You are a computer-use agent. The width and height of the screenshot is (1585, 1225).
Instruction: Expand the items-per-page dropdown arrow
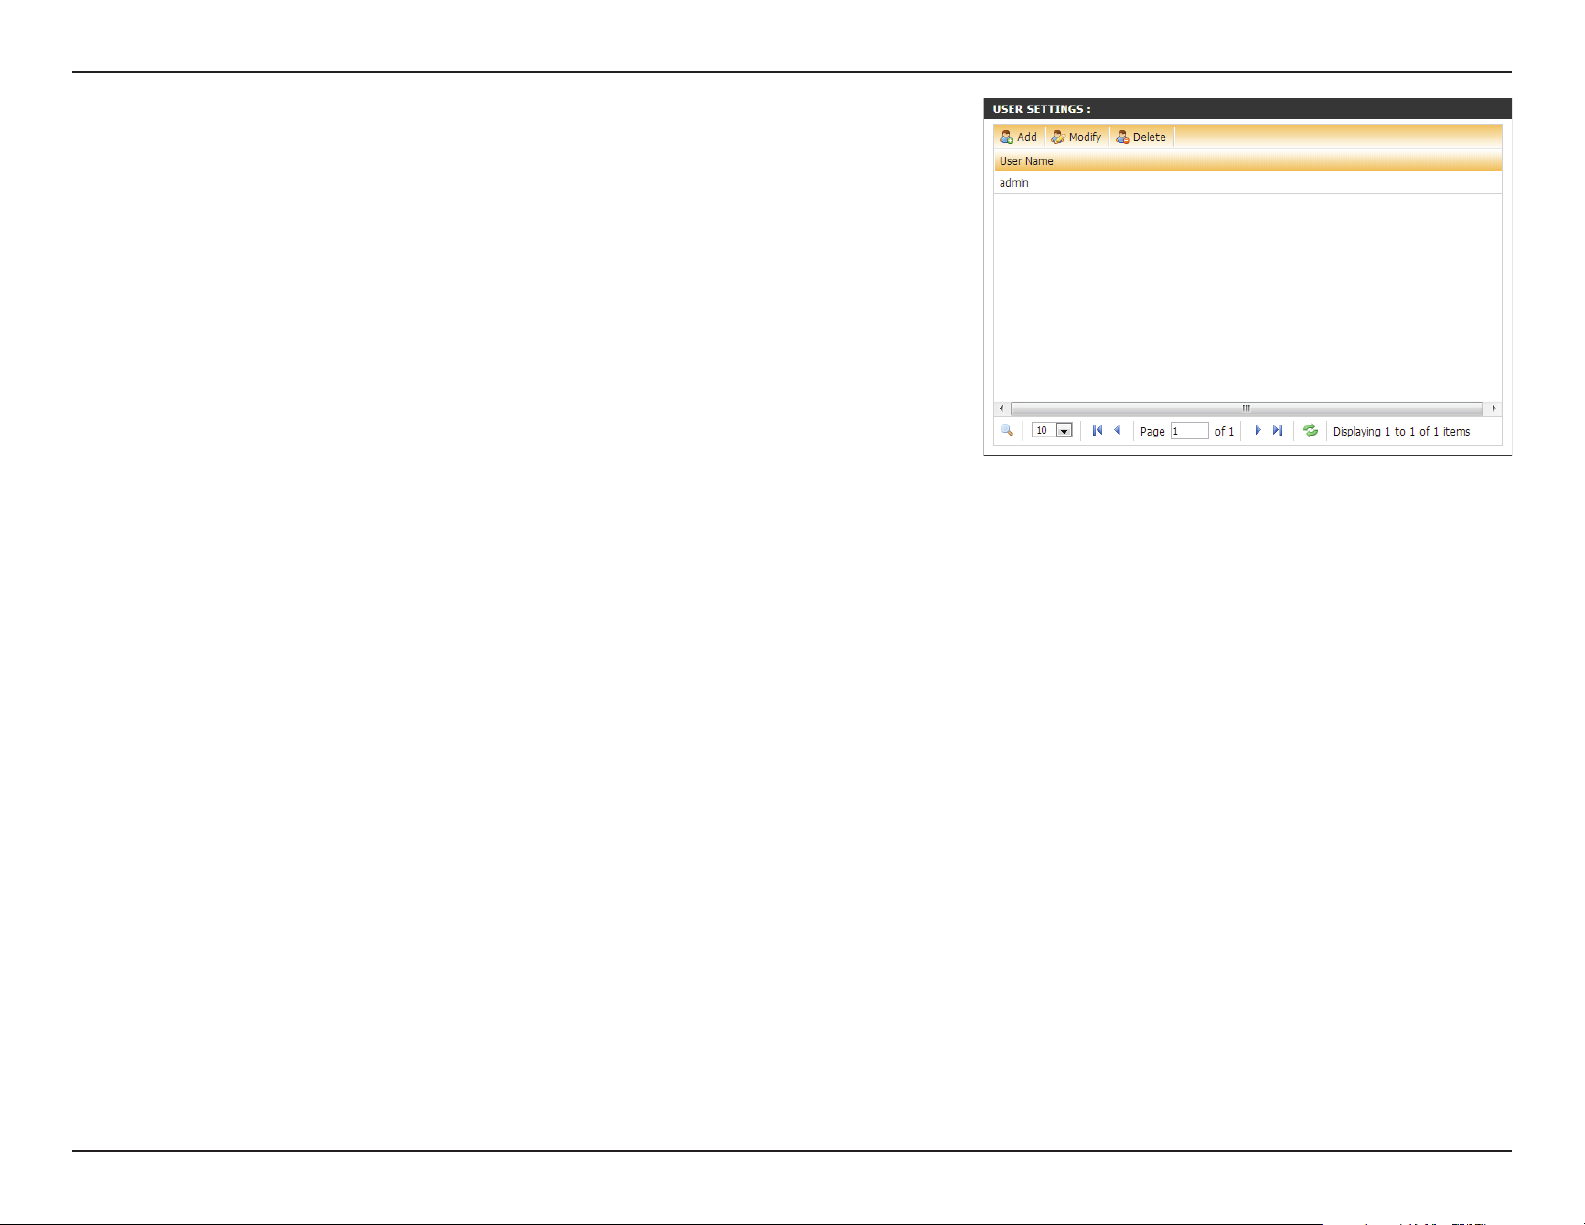(1064, 431)
